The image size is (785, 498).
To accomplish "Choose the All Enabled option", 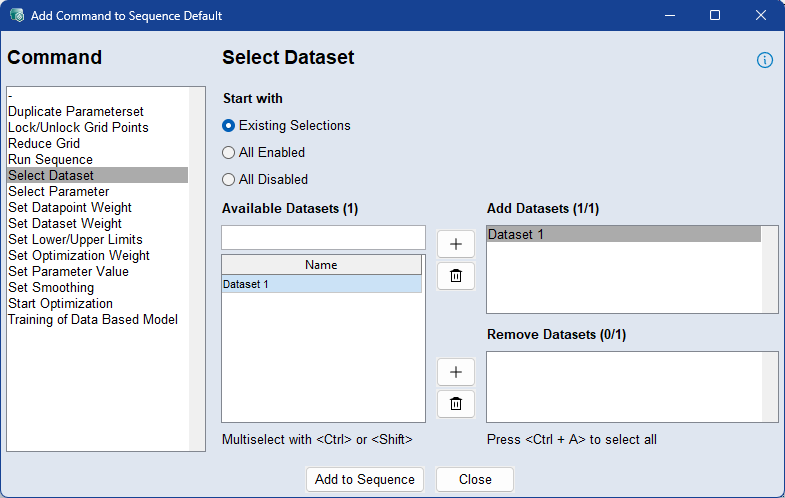I will click(229, 153).
